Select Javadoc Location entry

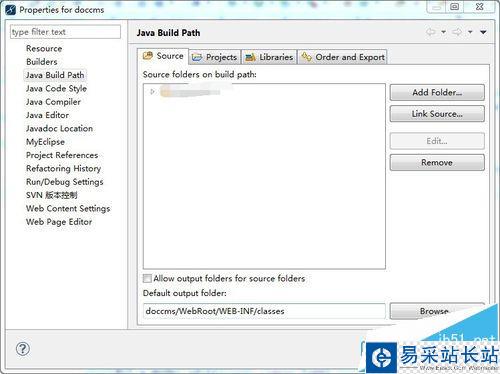59,128
